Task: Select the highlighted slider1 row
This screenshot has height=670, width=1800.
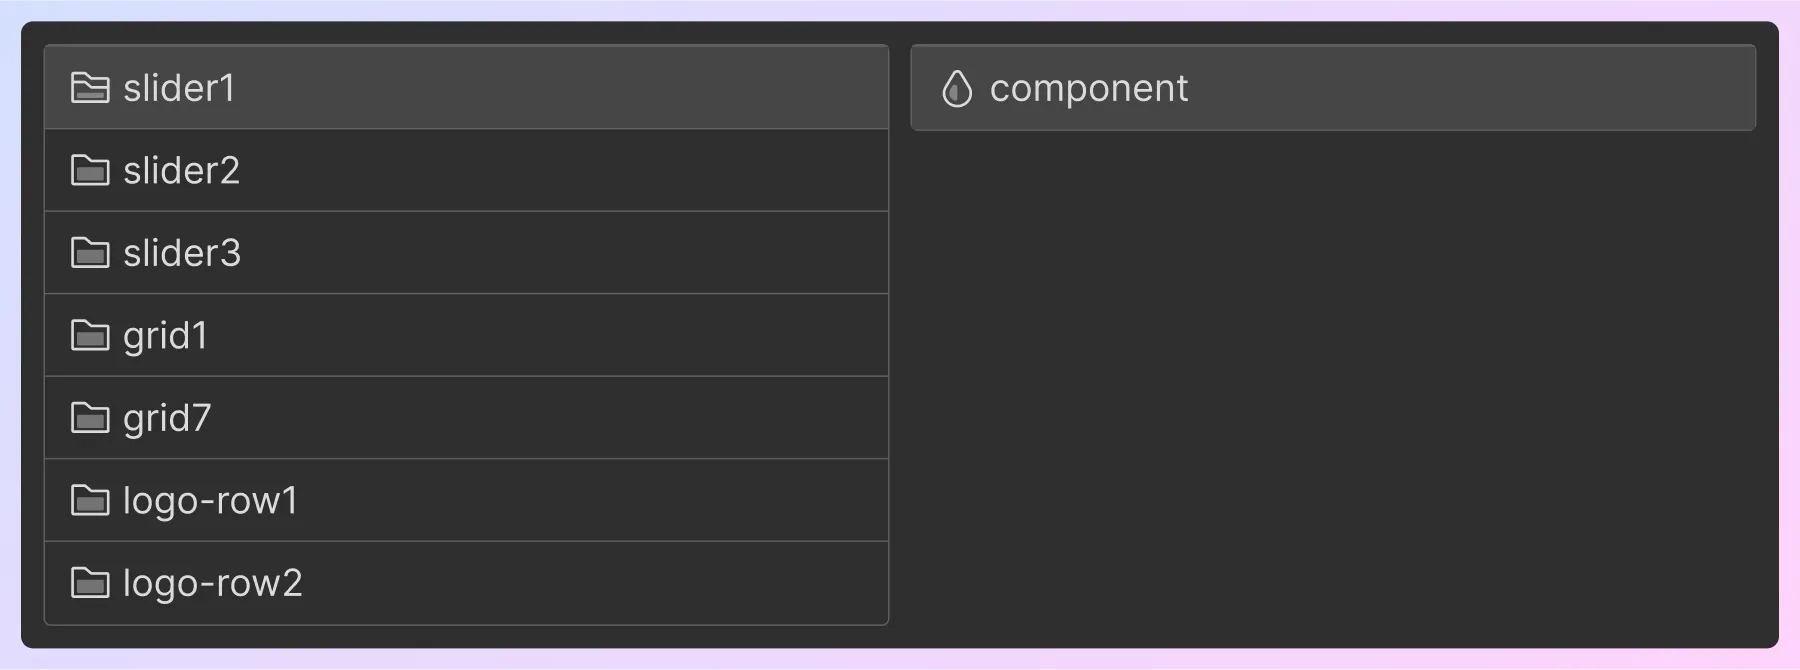Action: (400, 88)
